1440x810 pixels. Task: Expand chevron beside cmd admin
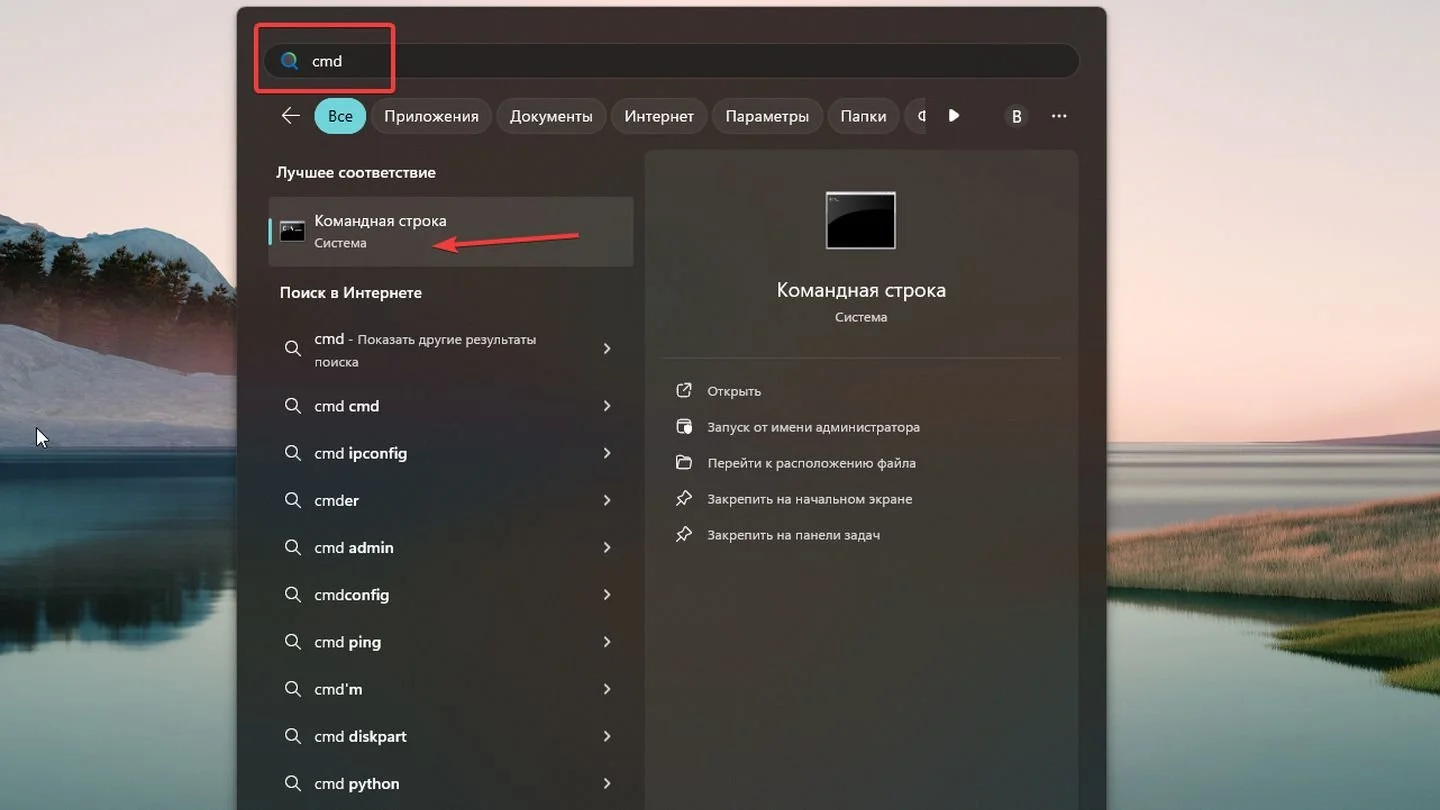pyautogui.click(x=607, y=548)
